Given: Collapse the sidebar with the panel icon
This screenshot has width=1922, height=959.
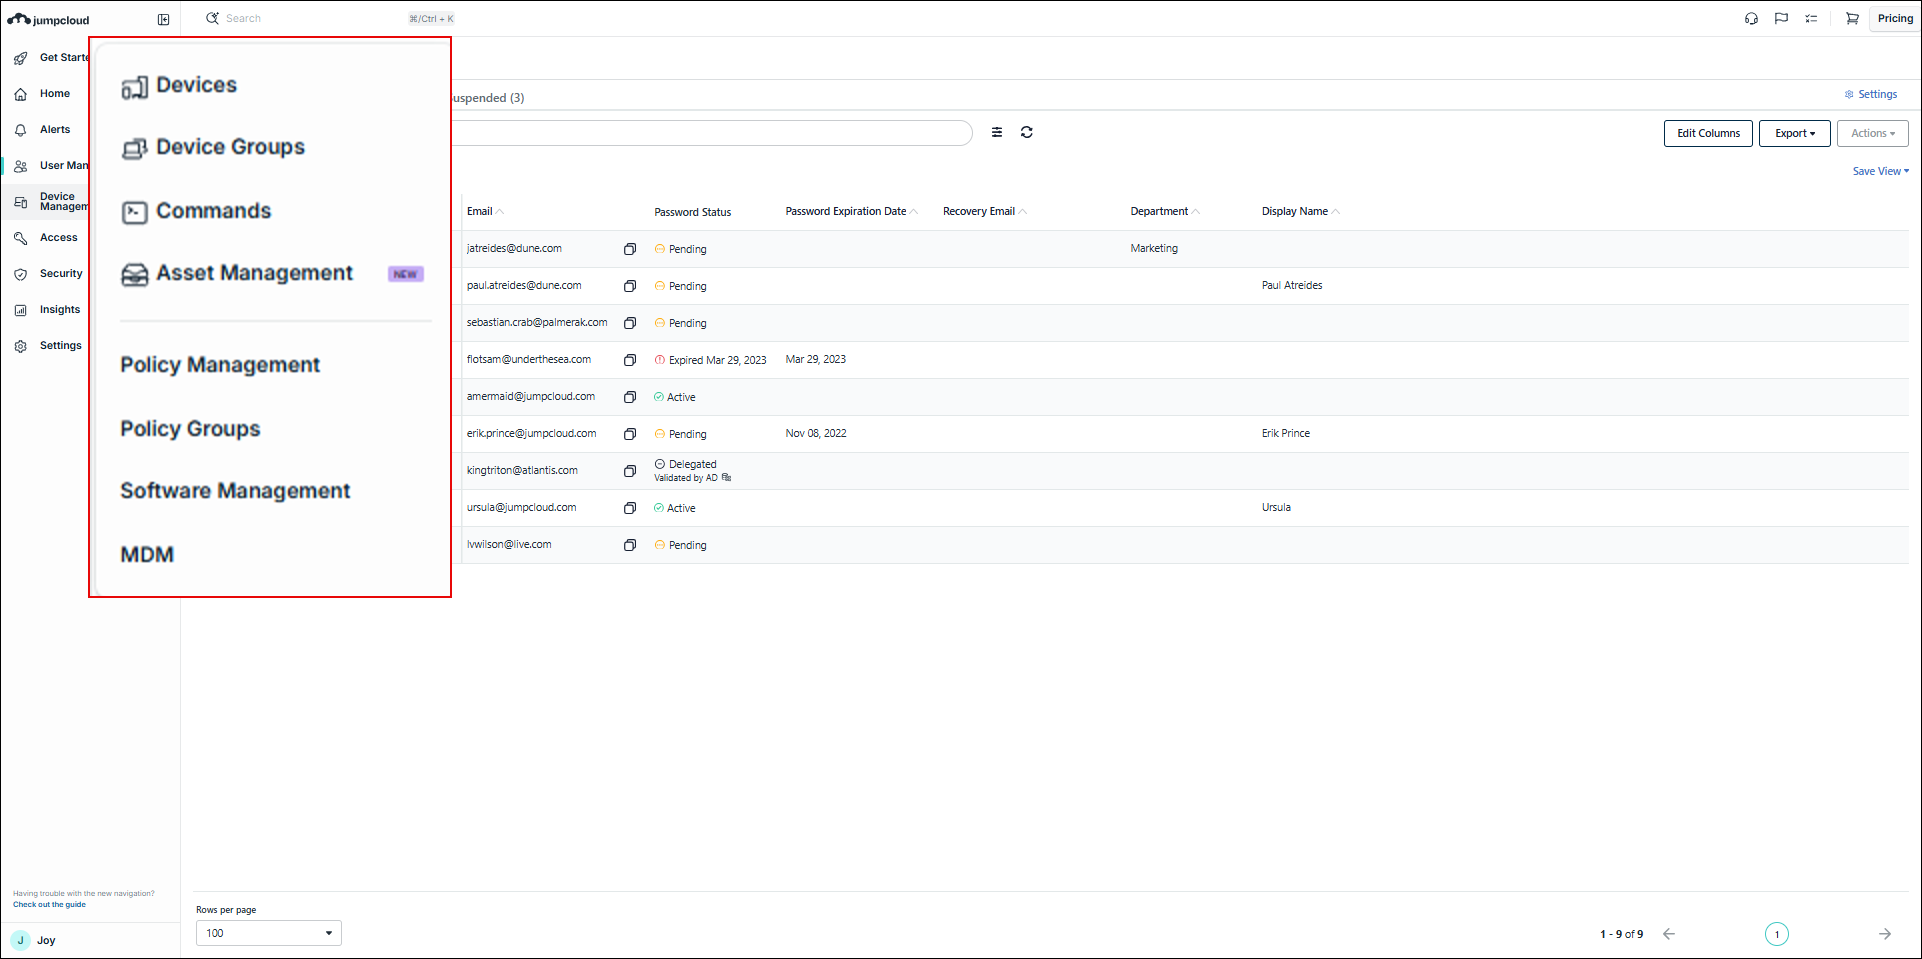Looking at the screenshot, I should 164,19.
